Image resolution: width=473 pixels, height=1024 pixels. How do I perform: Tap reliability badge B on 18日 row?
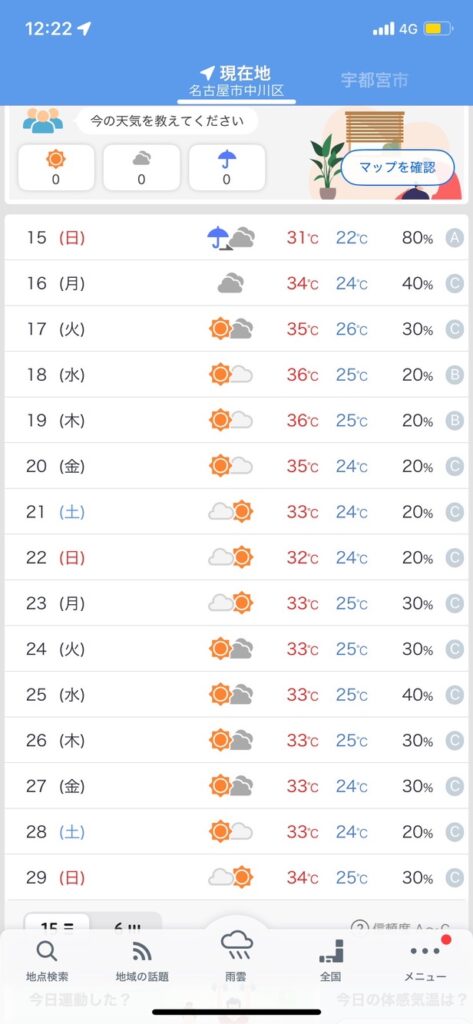click(x=455, y=375)
